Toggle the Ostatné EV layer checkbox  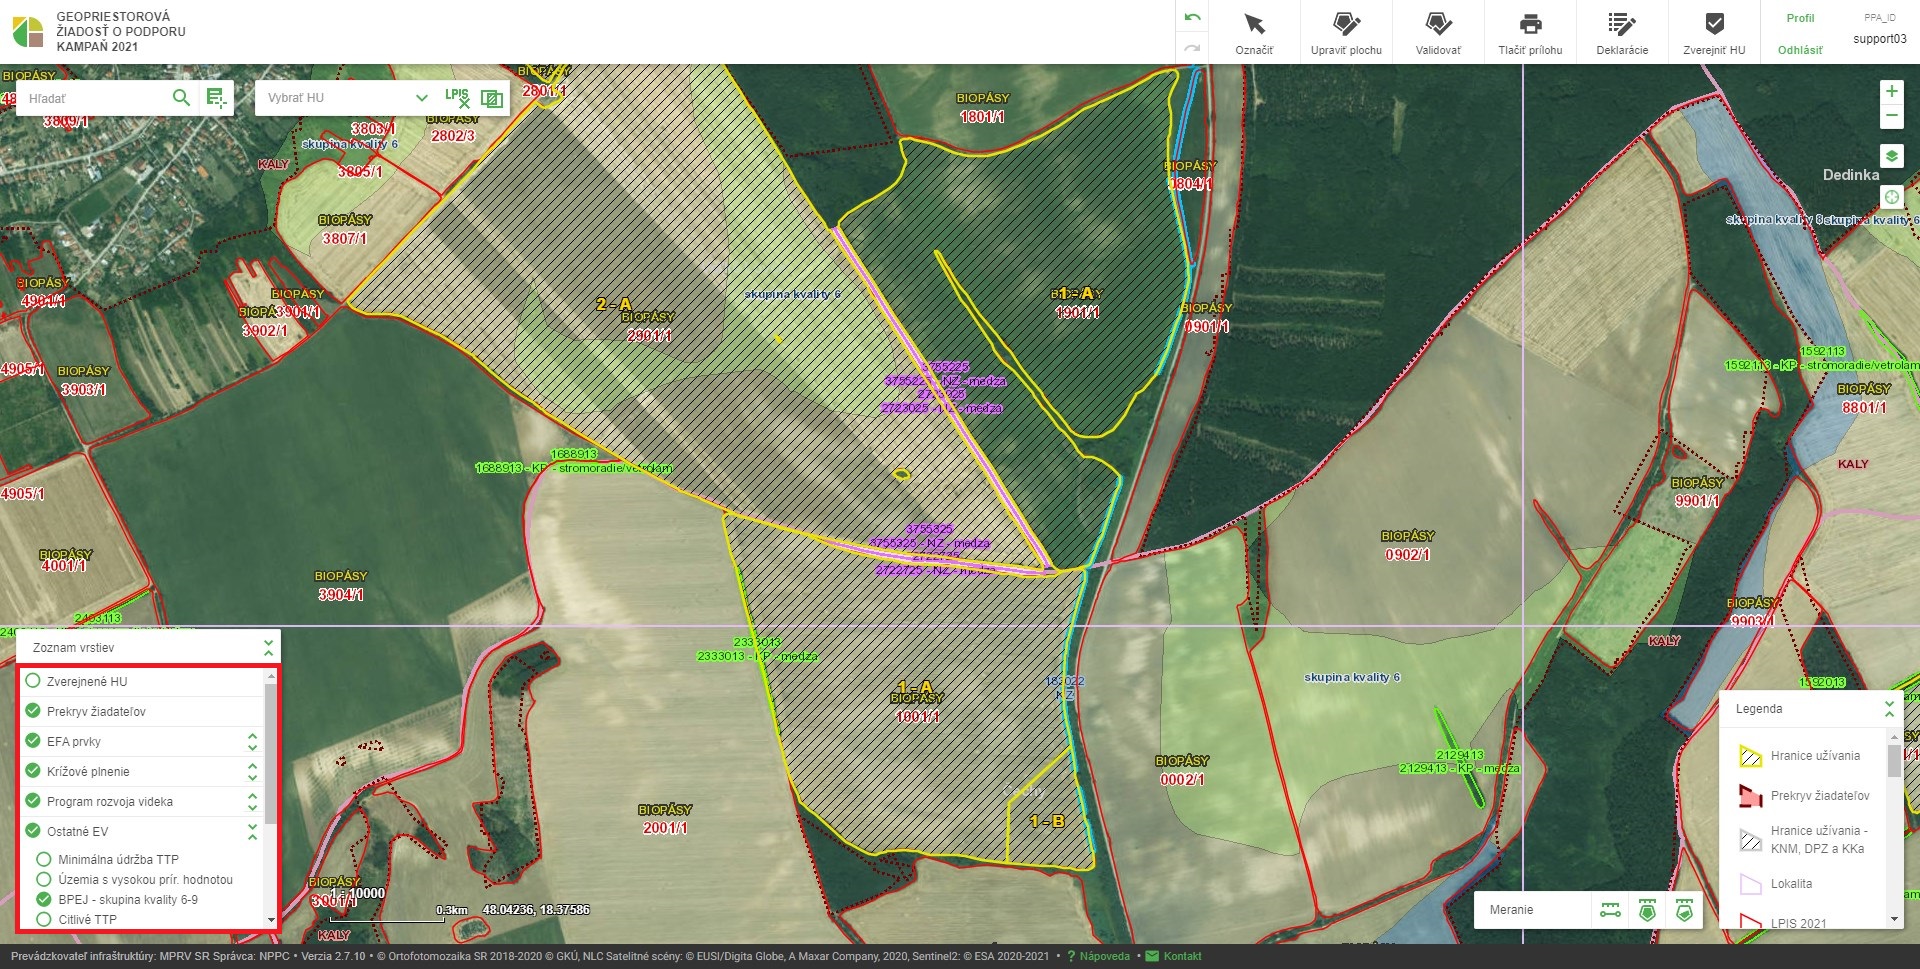(33, 831)
